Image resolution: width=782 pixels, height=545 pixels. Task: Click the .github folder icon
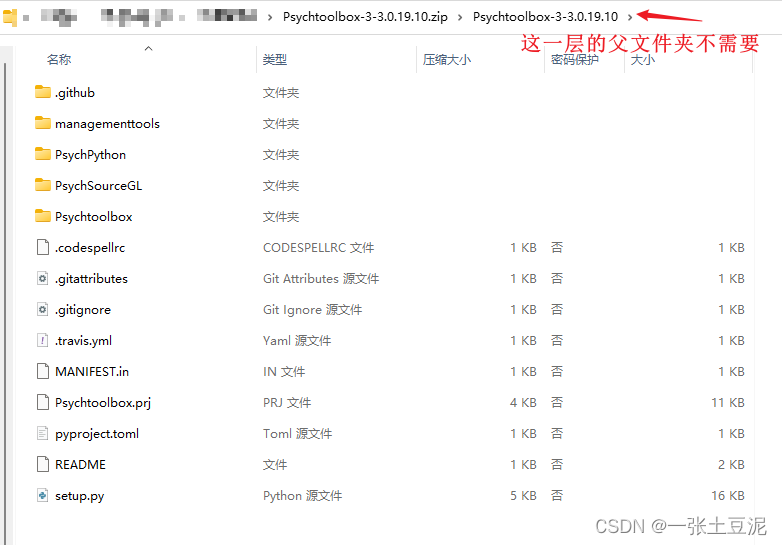43,92
